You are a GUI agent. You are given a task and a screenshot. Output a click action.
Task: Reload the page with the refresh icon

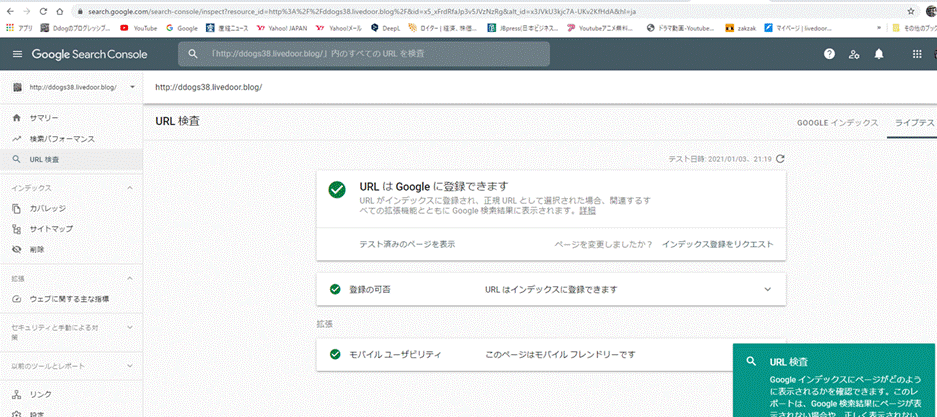pyautogui.click(x=43, y=11)
